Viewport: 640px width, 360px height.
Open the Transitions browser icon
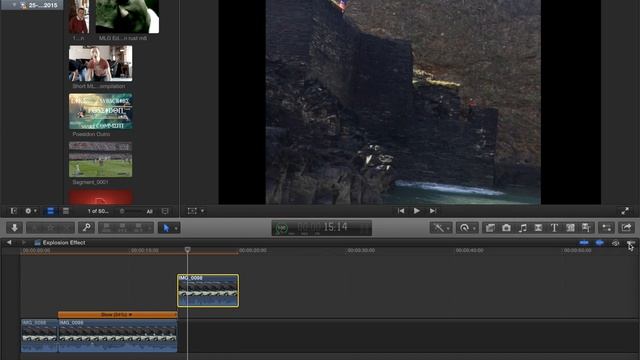coord(538,228)
